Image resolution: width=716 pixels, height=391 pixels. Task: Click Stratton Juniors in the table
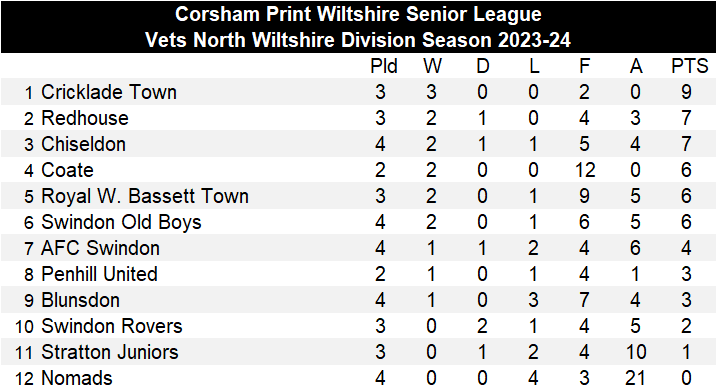pos(110,353)
